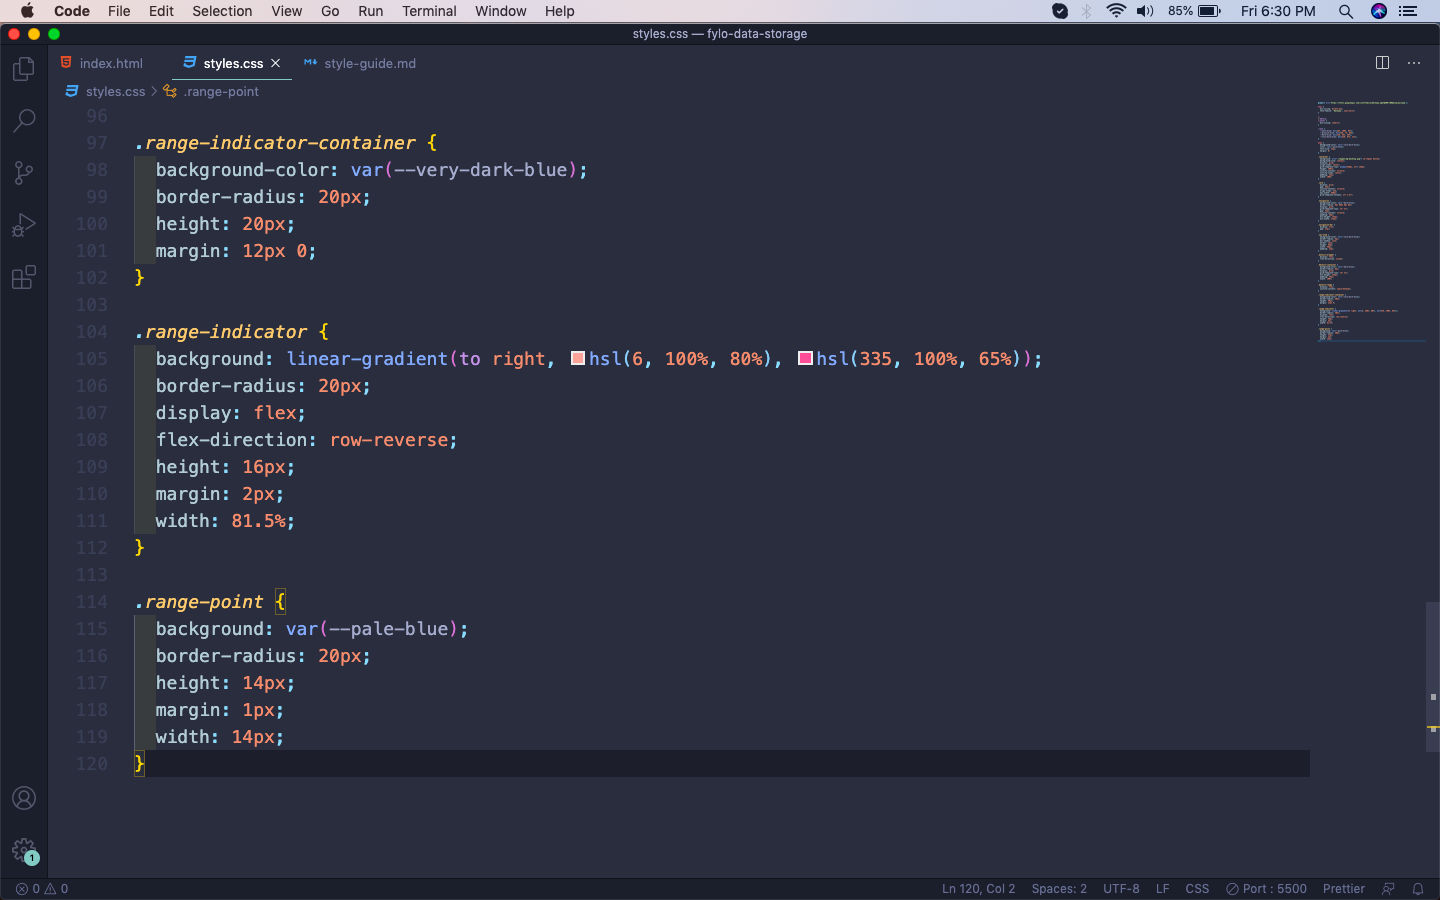Open errors and warnings in status bar
Screen dimensions: 1440x900
pyautogui.click(x=42, y=888)
